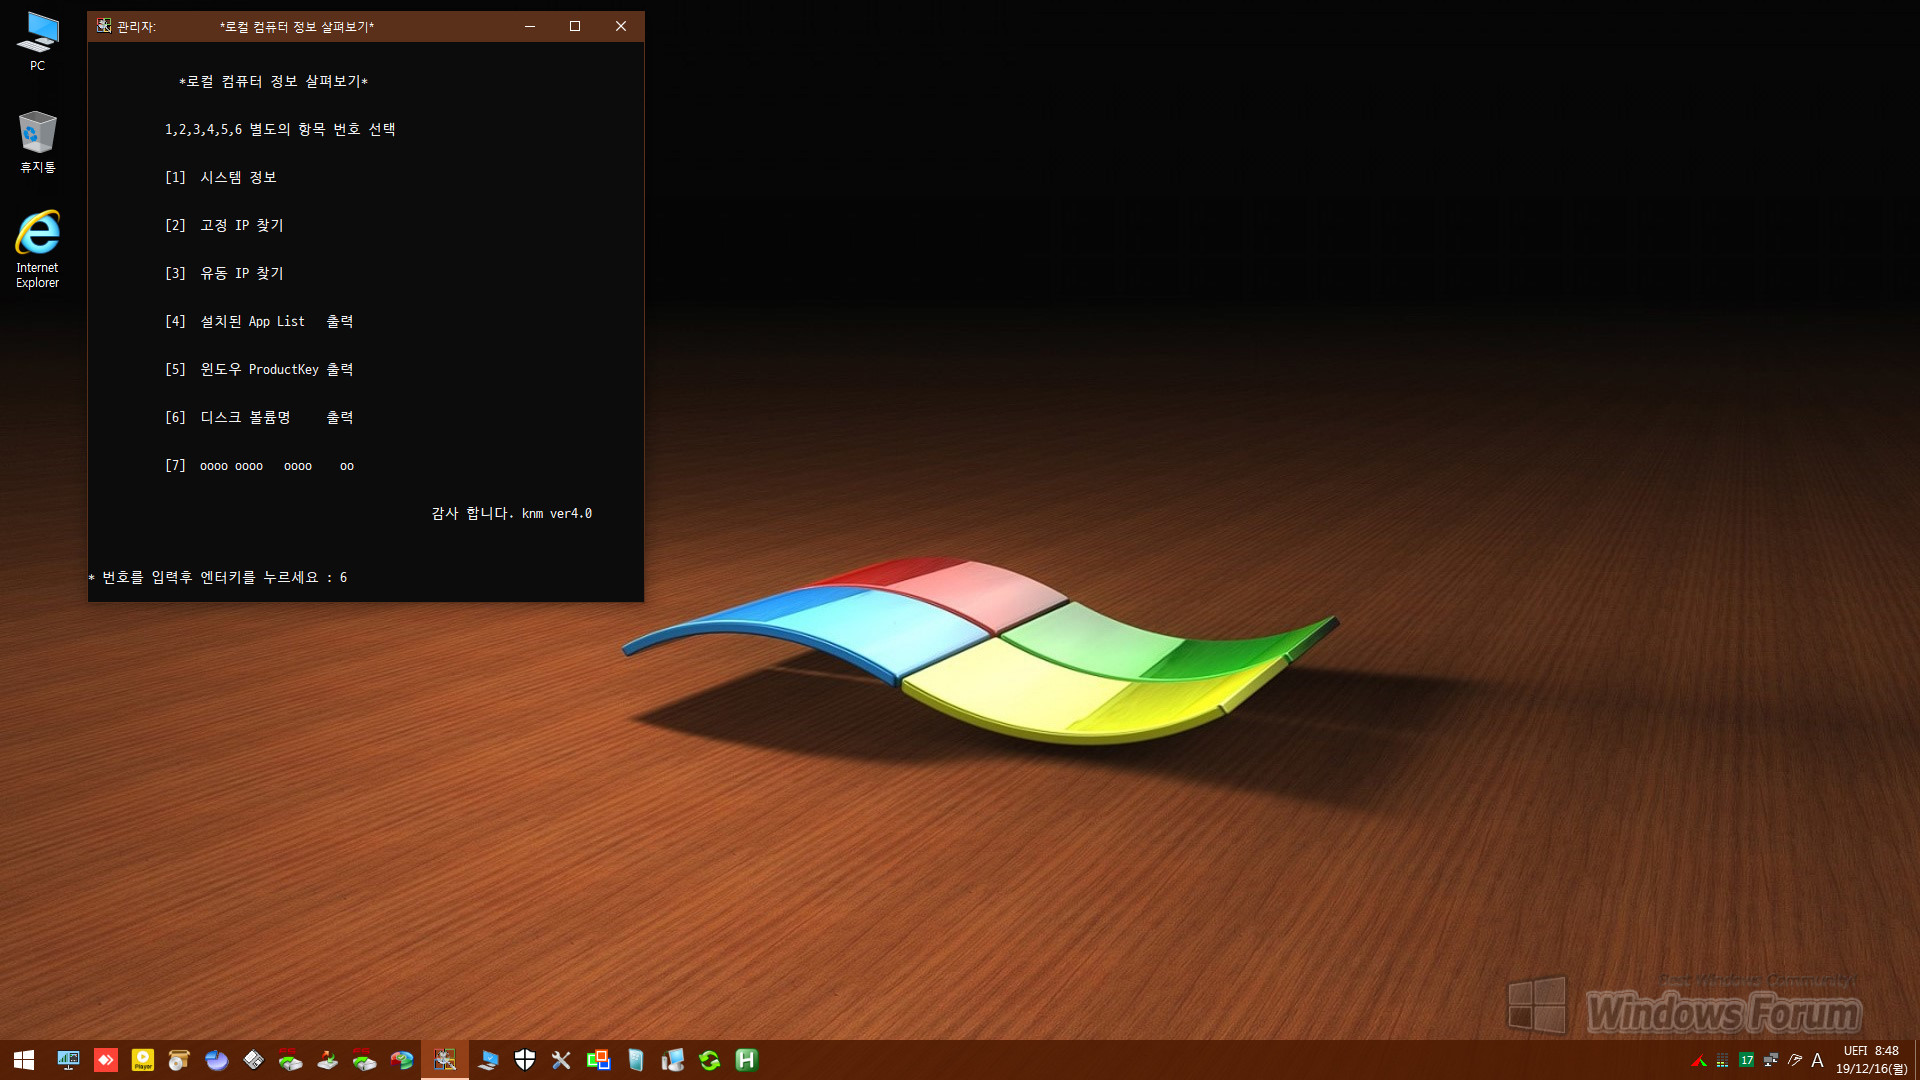Open the floppy disk taskbar icon
This screenshot has height=1080, width=1920.
coord(254,1060)
